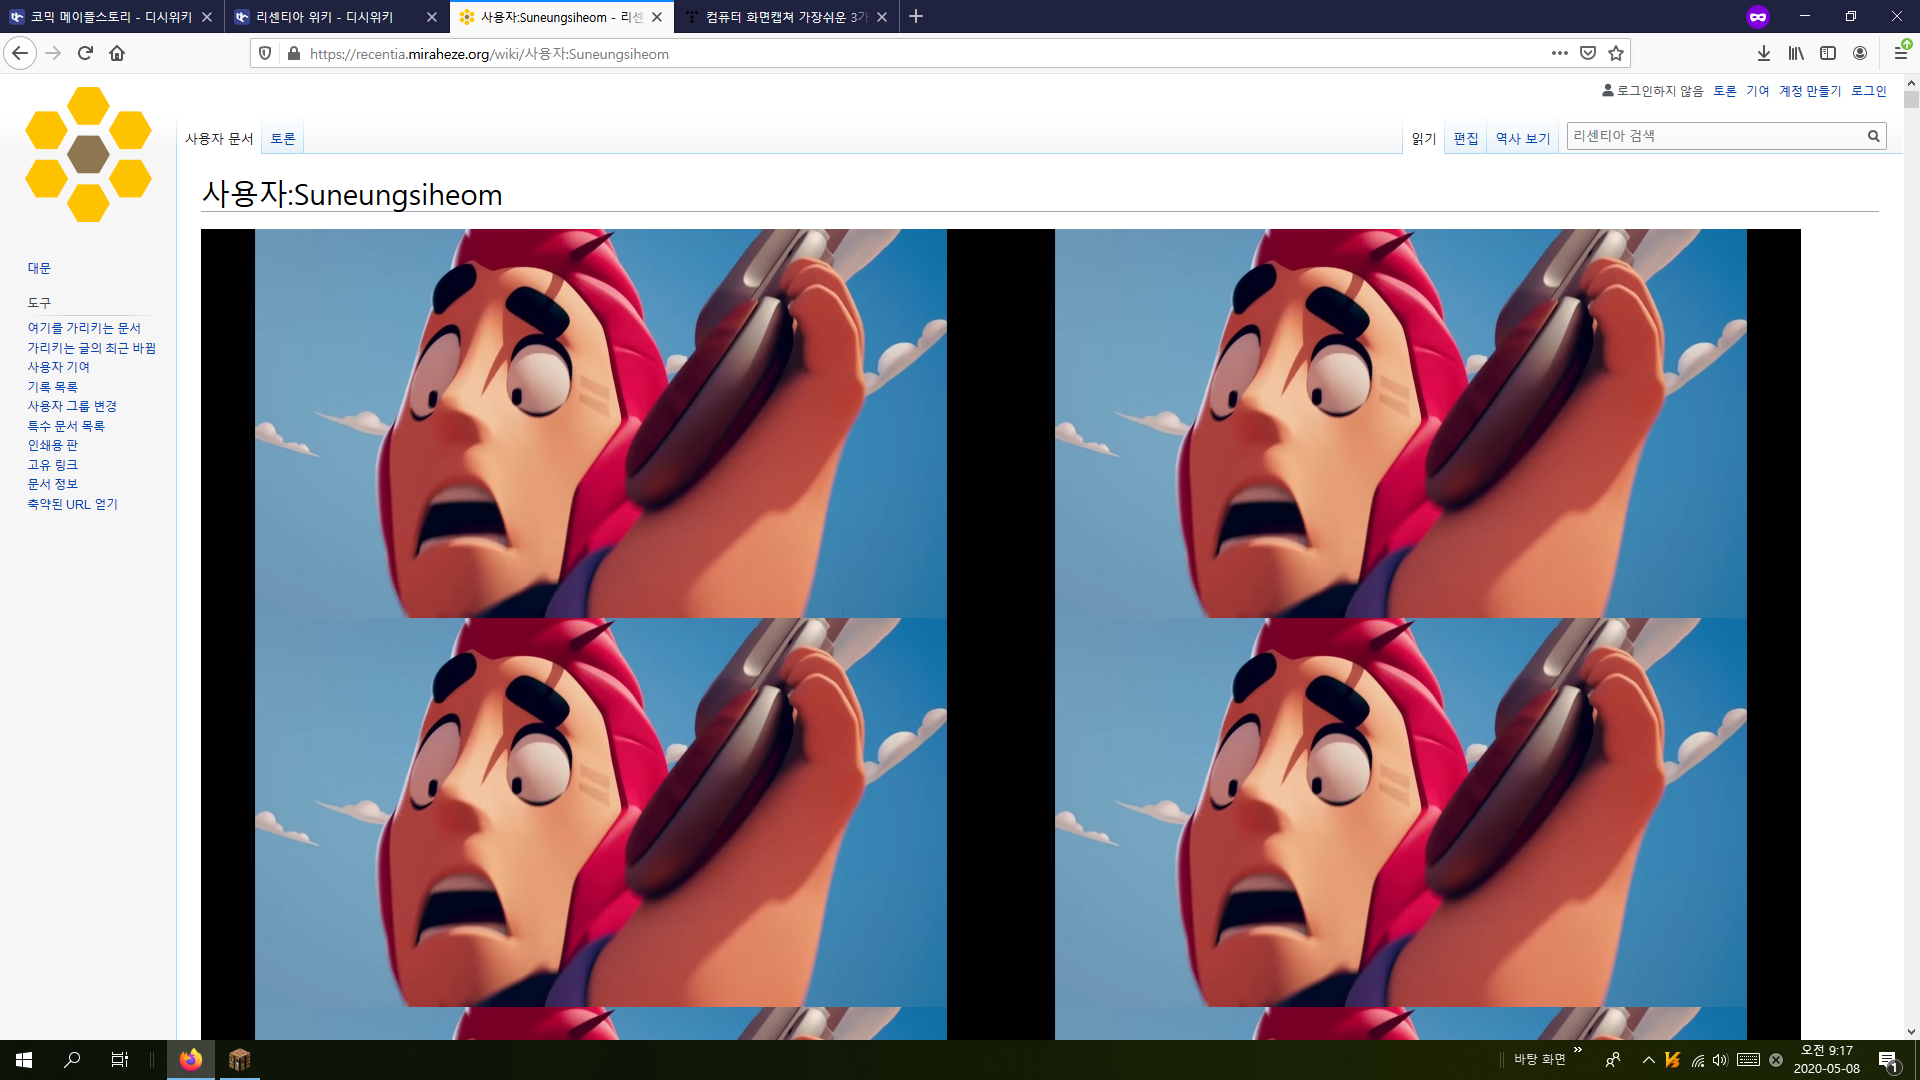This screenshot has width=1920, height=1080.
Task: Open Firefox account icon
Action: pyautogui.click(x=1860, y=53)
